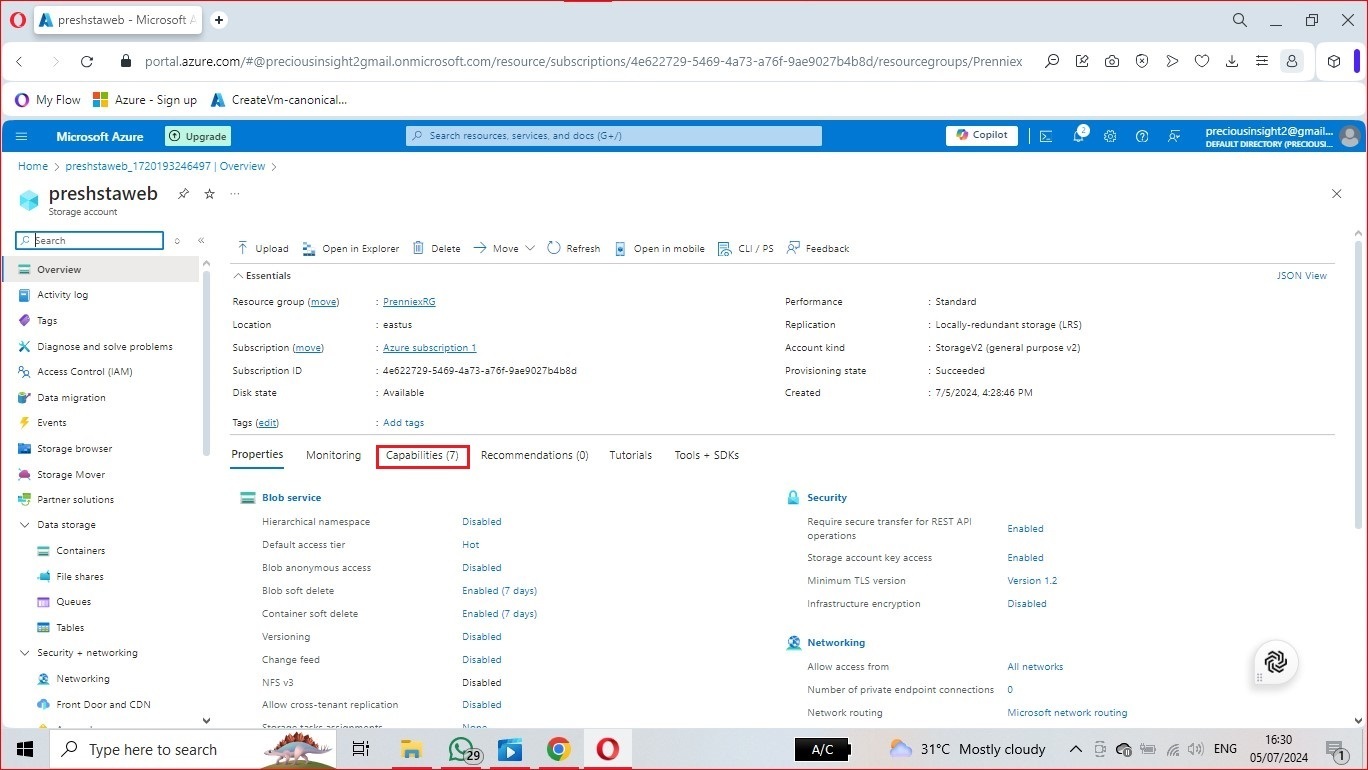This screenshot has height=770, width=1368.
Task: Click Blob soft delete Enabled (7 days)
Action: (x=499, y=591)
